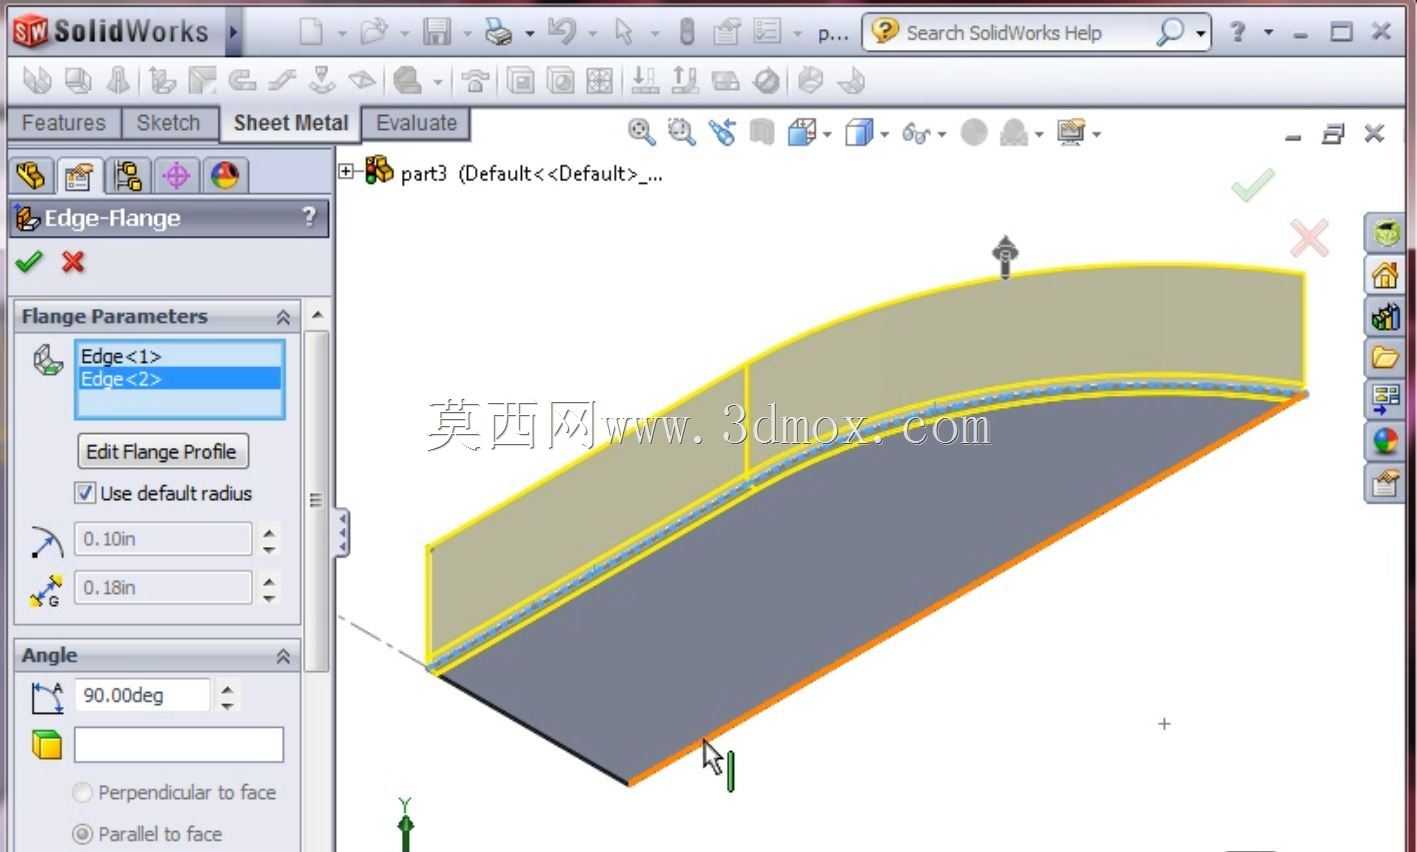Open the Options icon in the top toolbar

click(x=767, y=32)
